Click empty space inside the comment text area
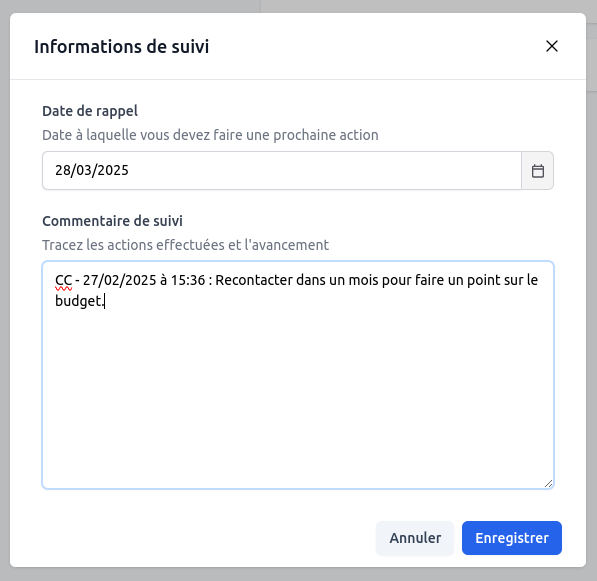This screenshot has height=581, width=597. (298, 396)
